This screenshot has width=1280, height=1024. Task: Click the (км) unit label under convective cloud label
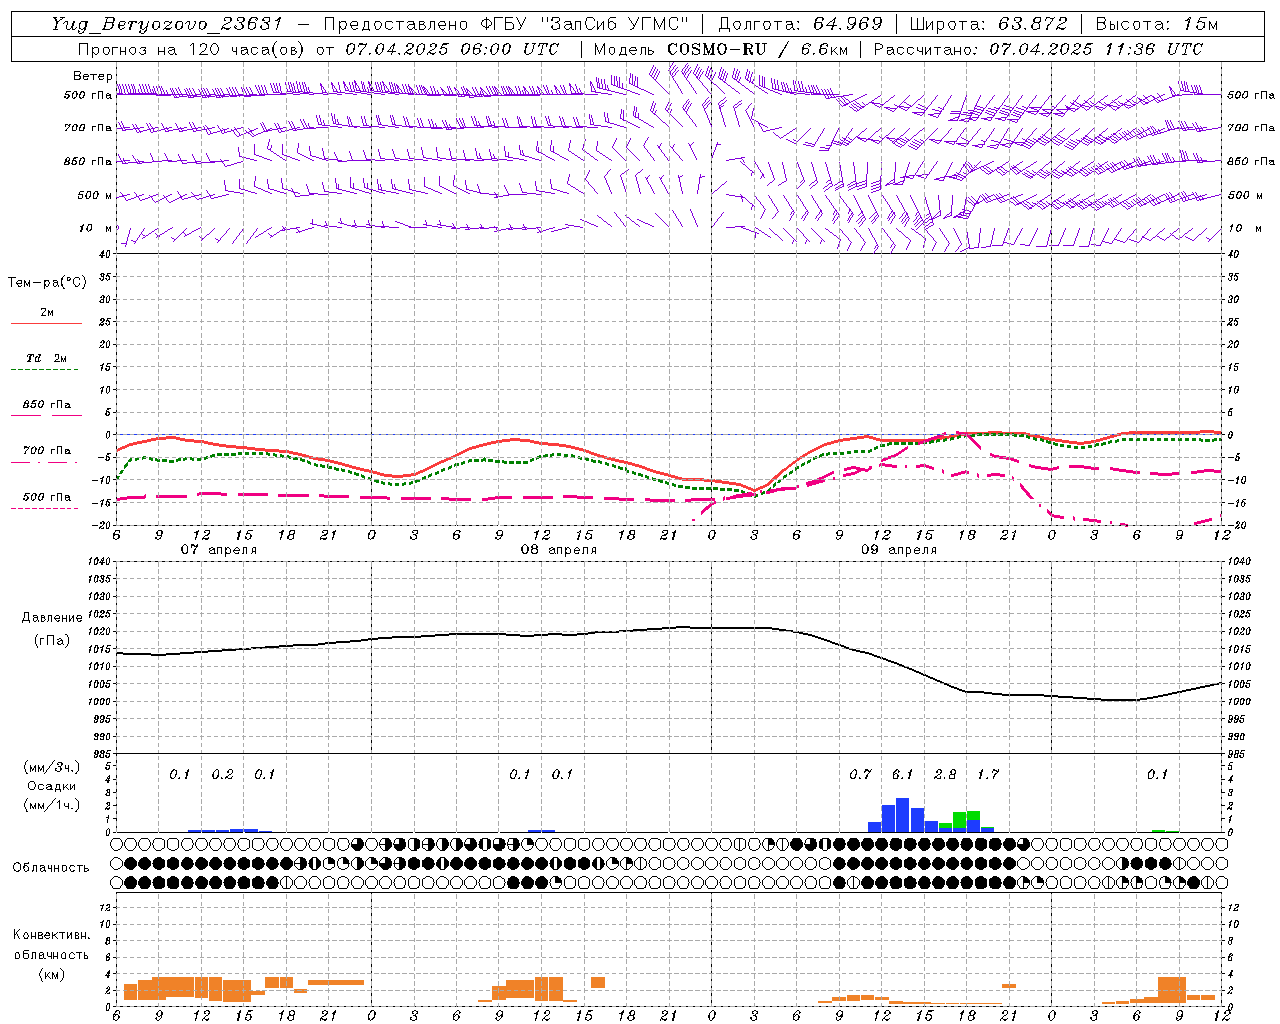(52, 974)
